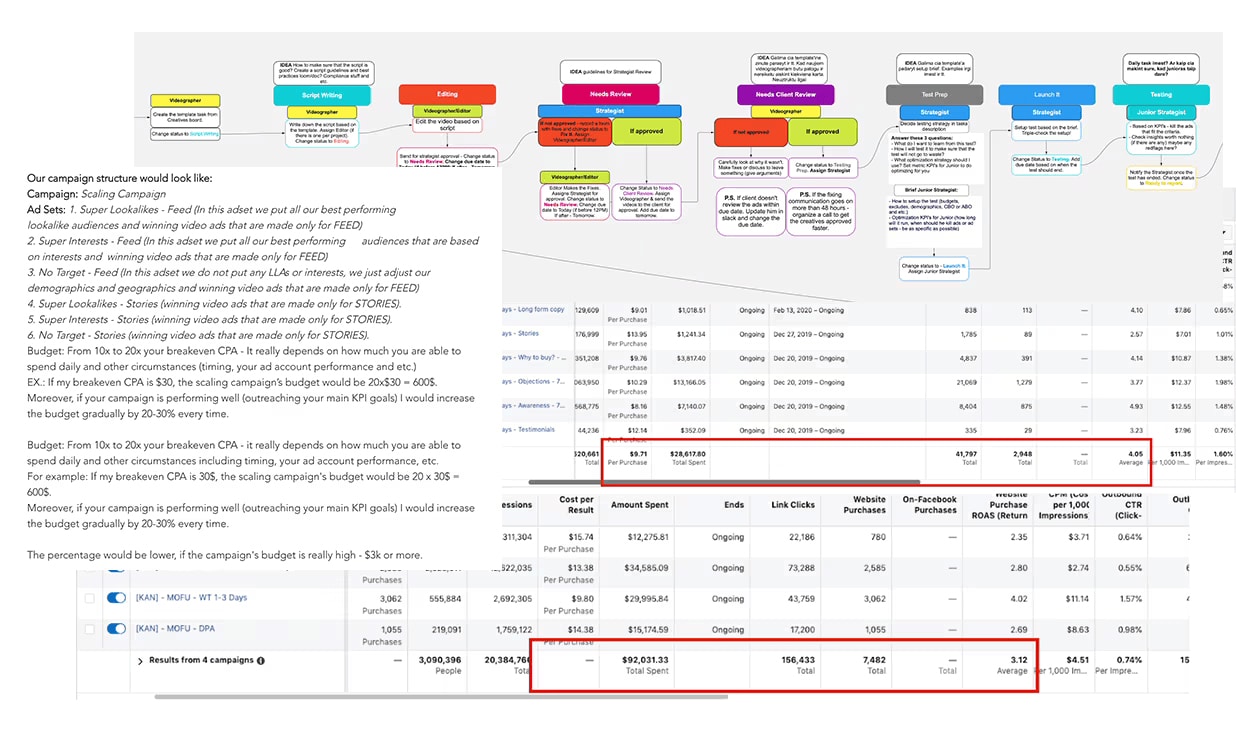The height and width of the screenshot is (736, 1236).
Task: Tick the checkbox beside KAN MOFU WT 1-3 Days
Action: point(90,598)
